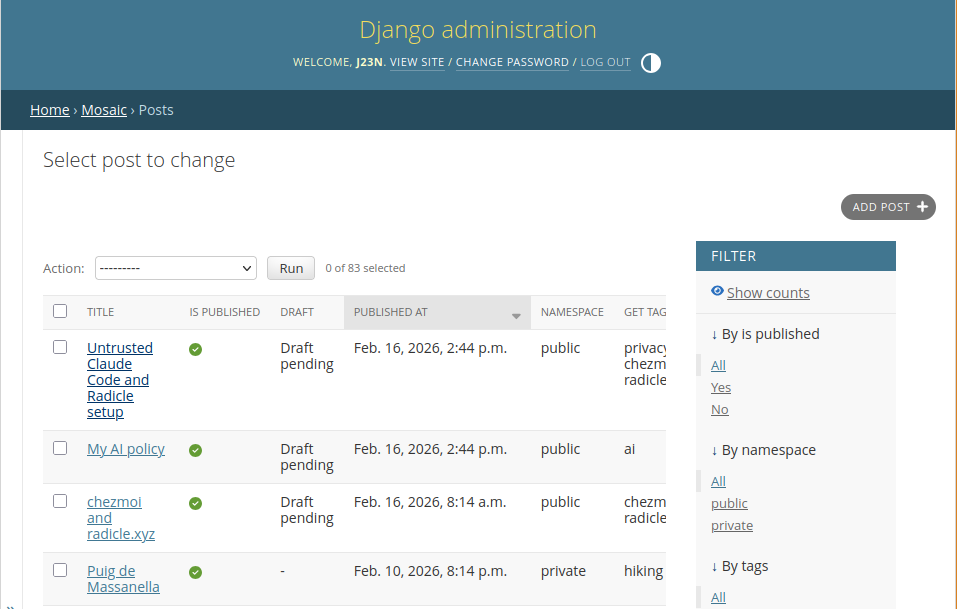This screenshot has height=609, width=957.
Task: Sort the table by Title column header
Action: coord(101,312)
